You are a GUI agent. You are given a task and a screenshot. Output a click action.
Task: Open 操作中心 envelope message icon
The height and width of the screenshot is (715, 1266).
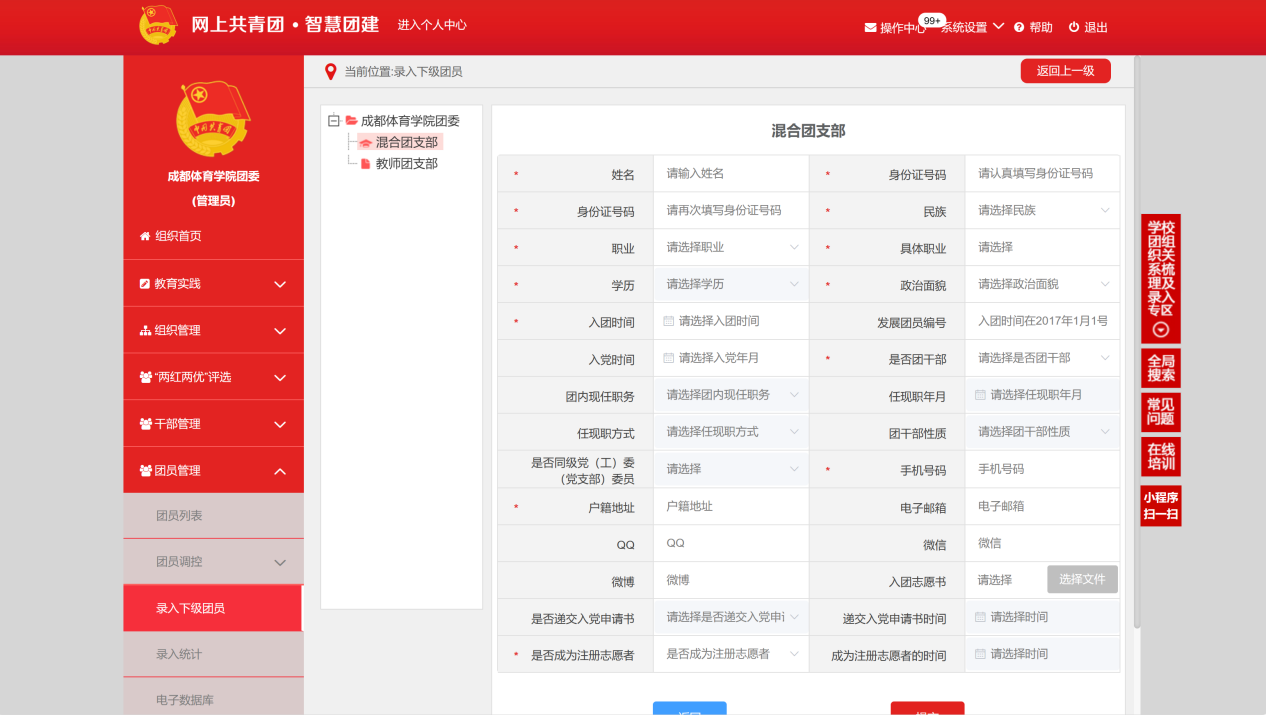[870, 28]
